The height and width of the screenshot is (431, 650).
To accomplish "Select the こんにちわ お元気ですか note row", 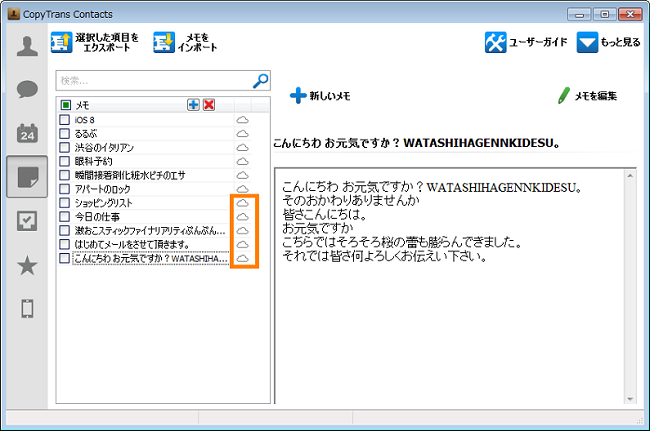I will click(x=150, y=258).
